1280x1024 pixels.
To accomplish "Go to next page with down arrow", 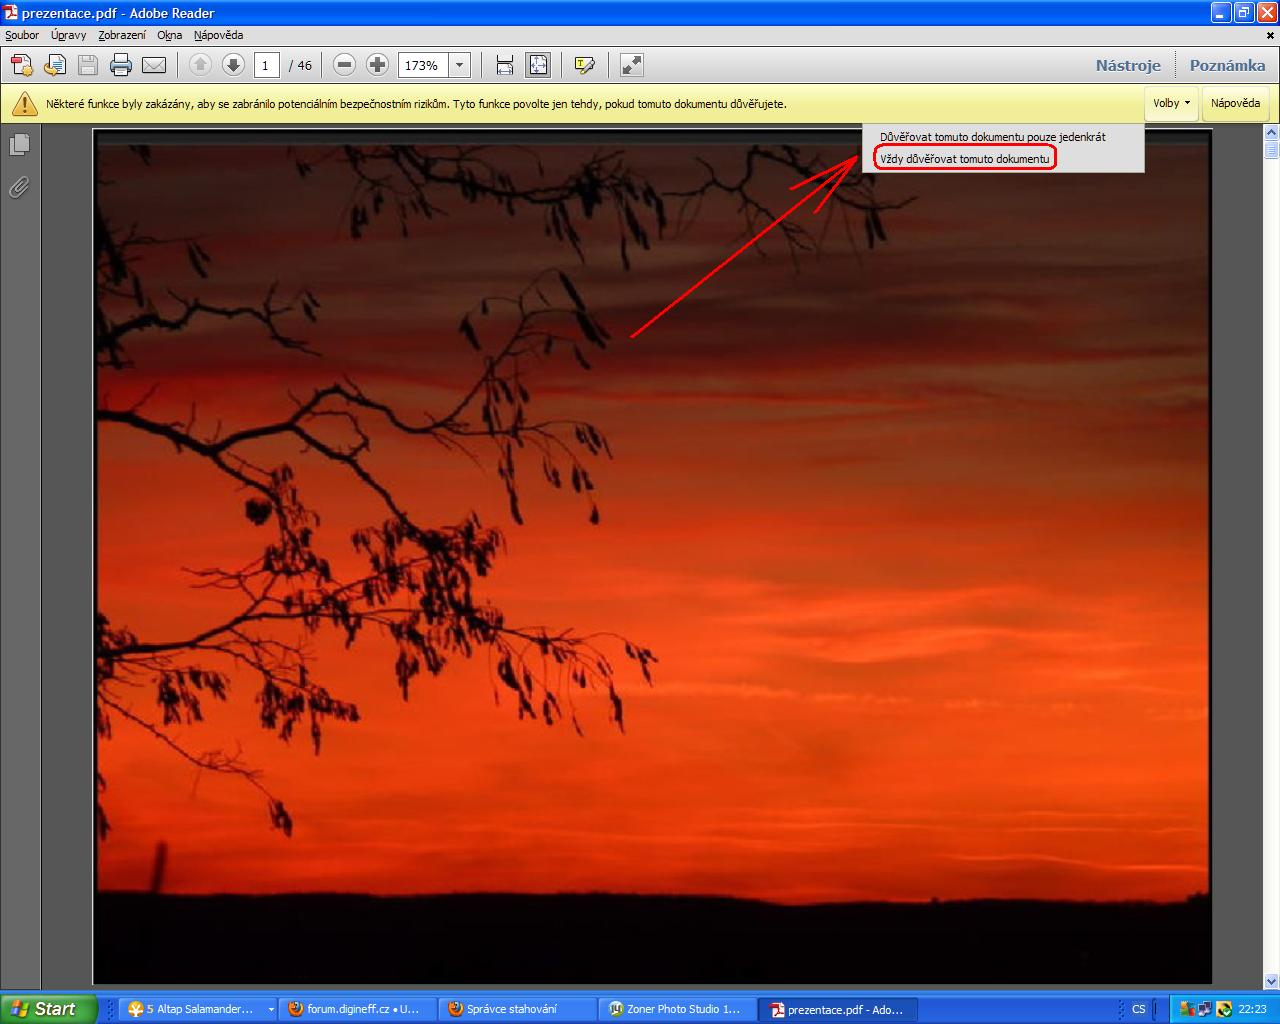I will (233, 65).
